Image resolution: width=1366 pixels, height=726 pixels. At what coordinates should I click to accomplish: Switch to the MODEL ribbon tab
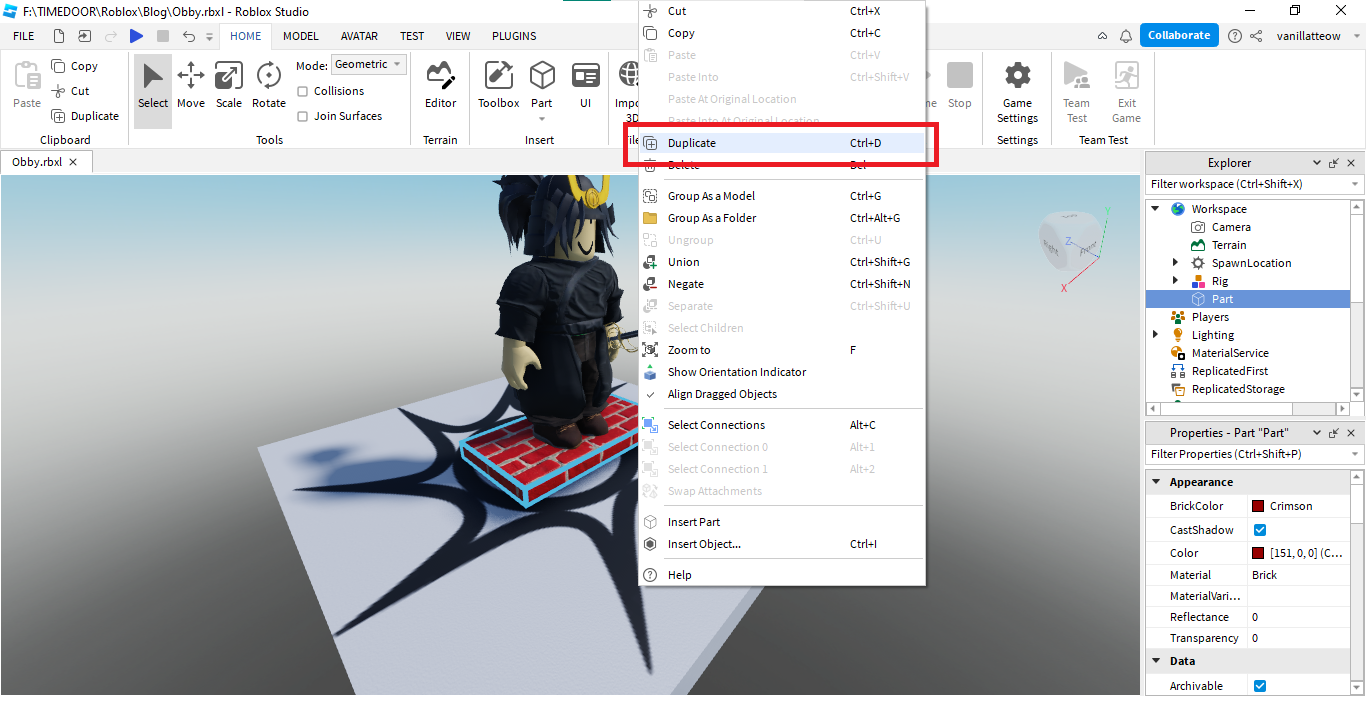pyautogui.click(x=300, y=36)
